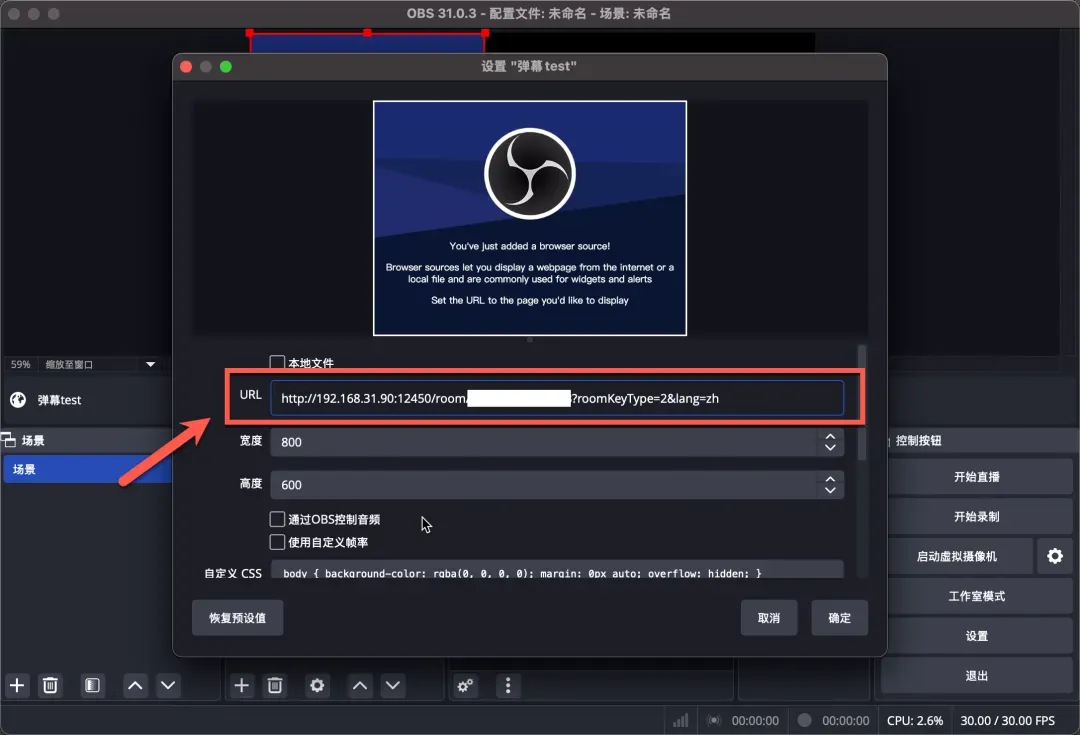Remove the source with sources trash icon
The height and width of the screenshot is (735, 1080).
(x=275, y=685)
